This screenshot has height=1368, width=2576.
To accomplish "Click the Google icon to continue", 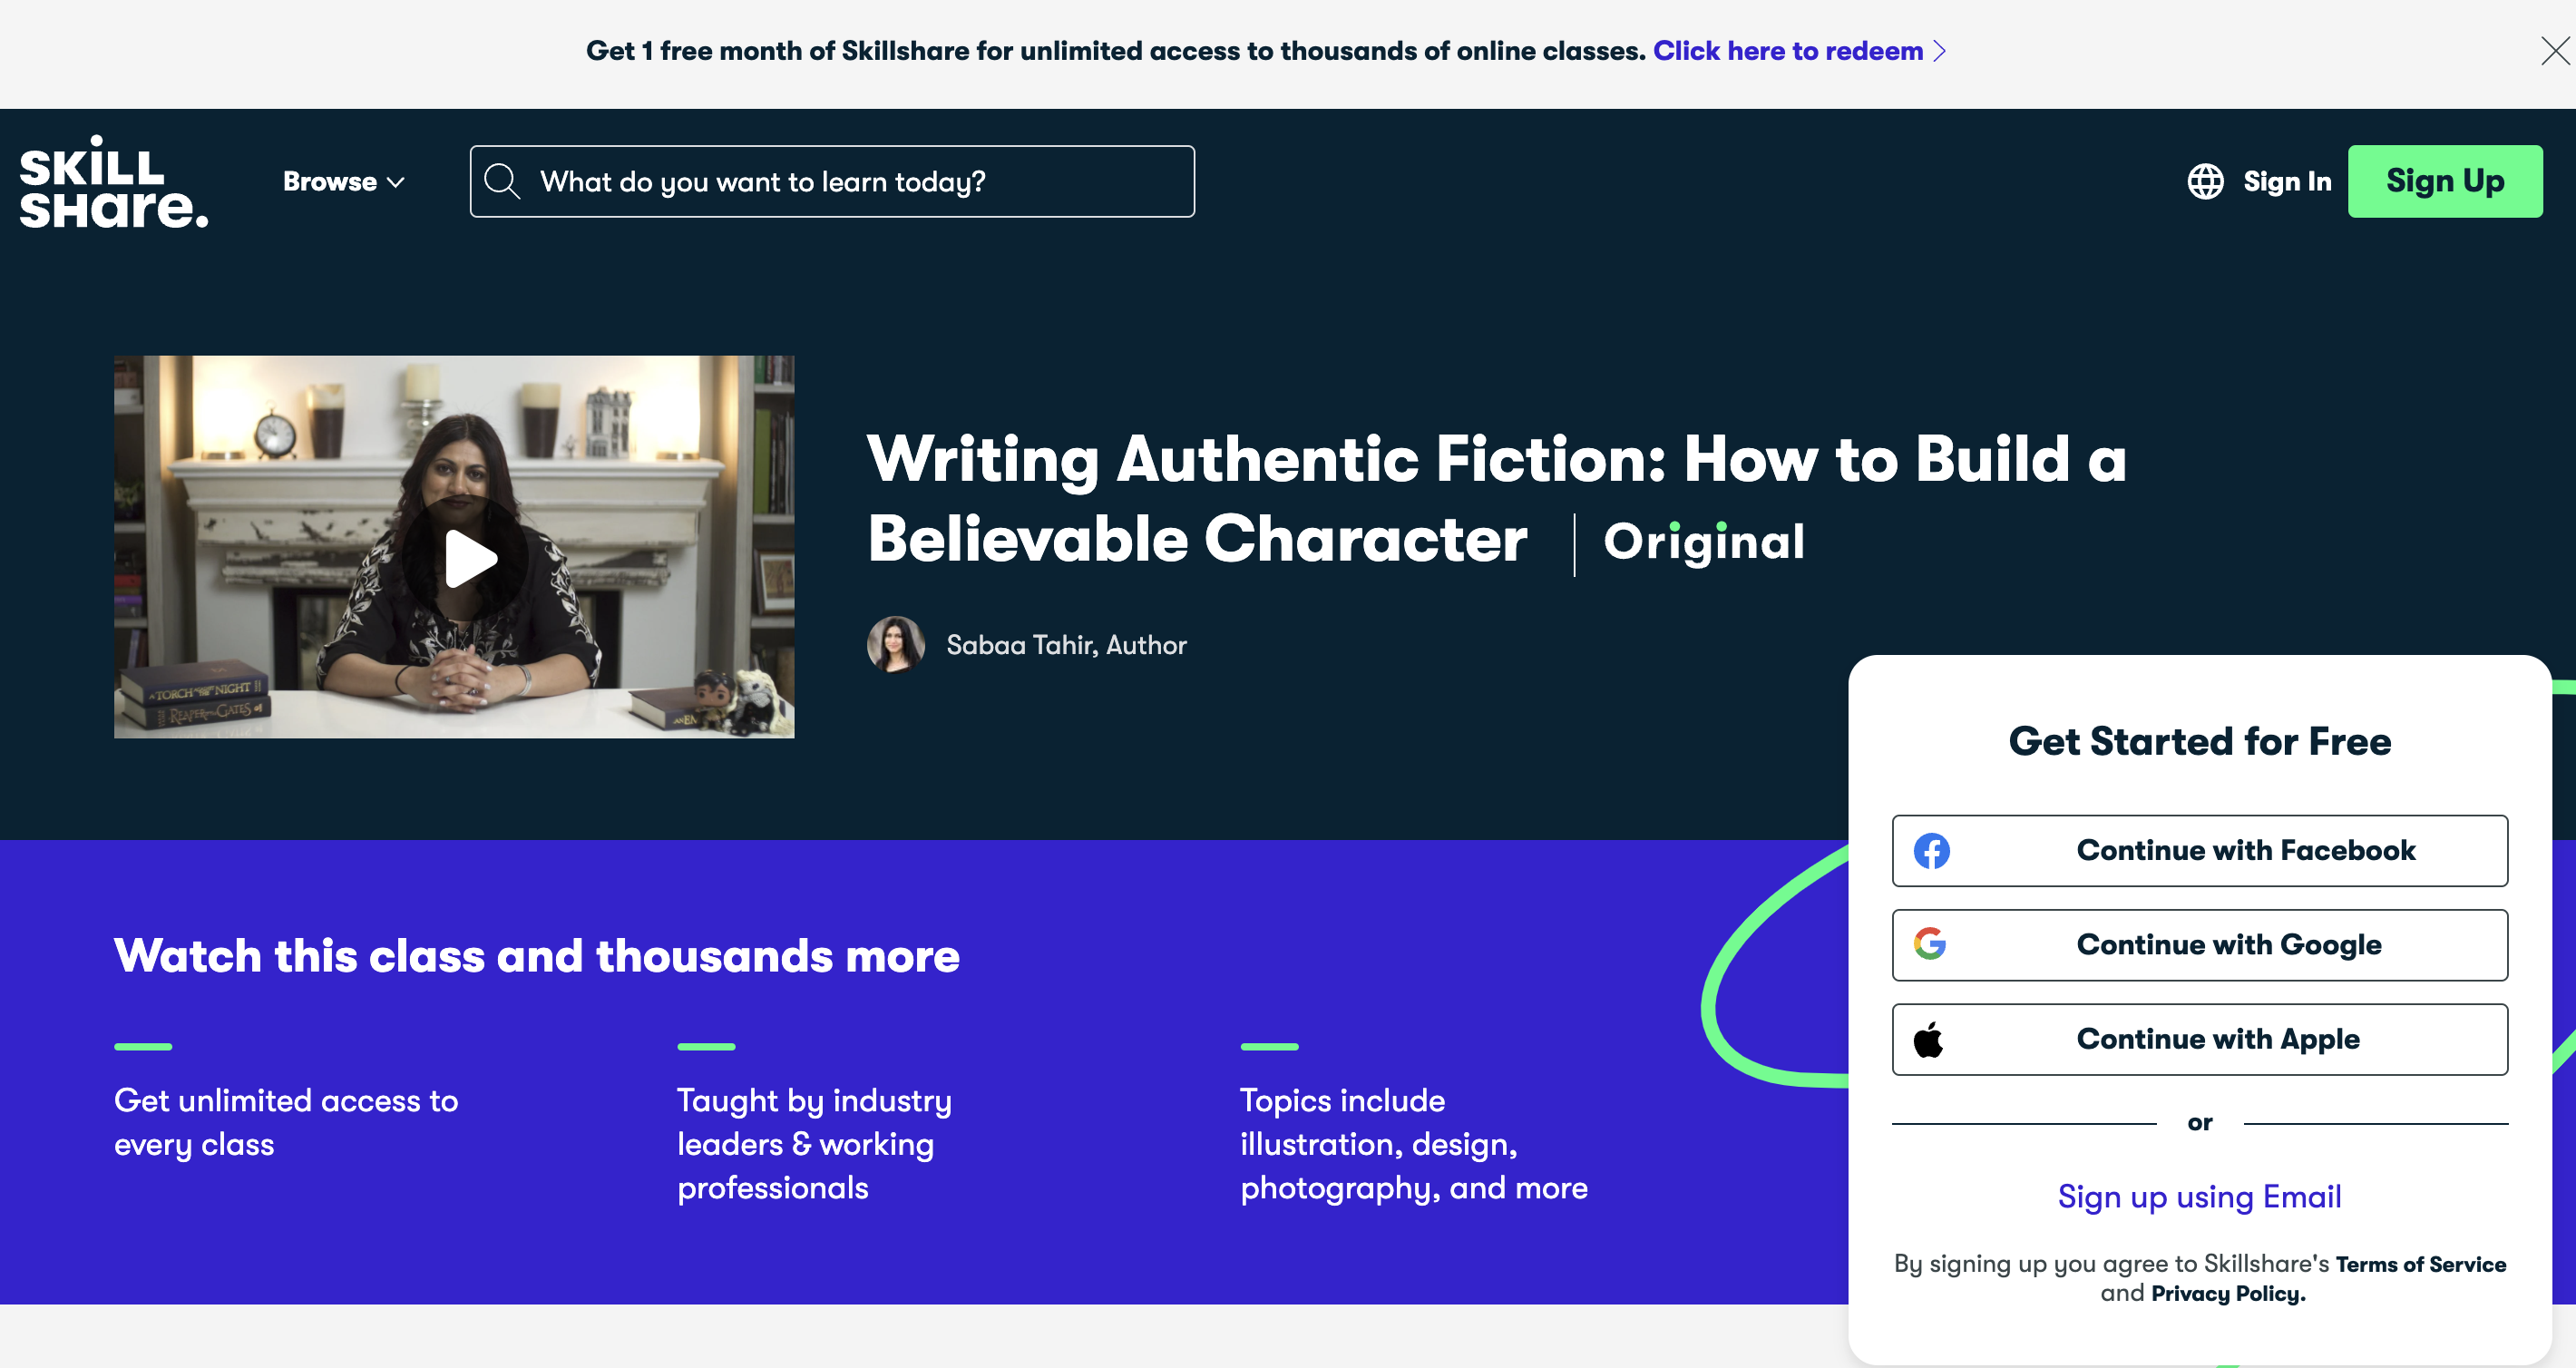I will click(x=1927, y=943).
